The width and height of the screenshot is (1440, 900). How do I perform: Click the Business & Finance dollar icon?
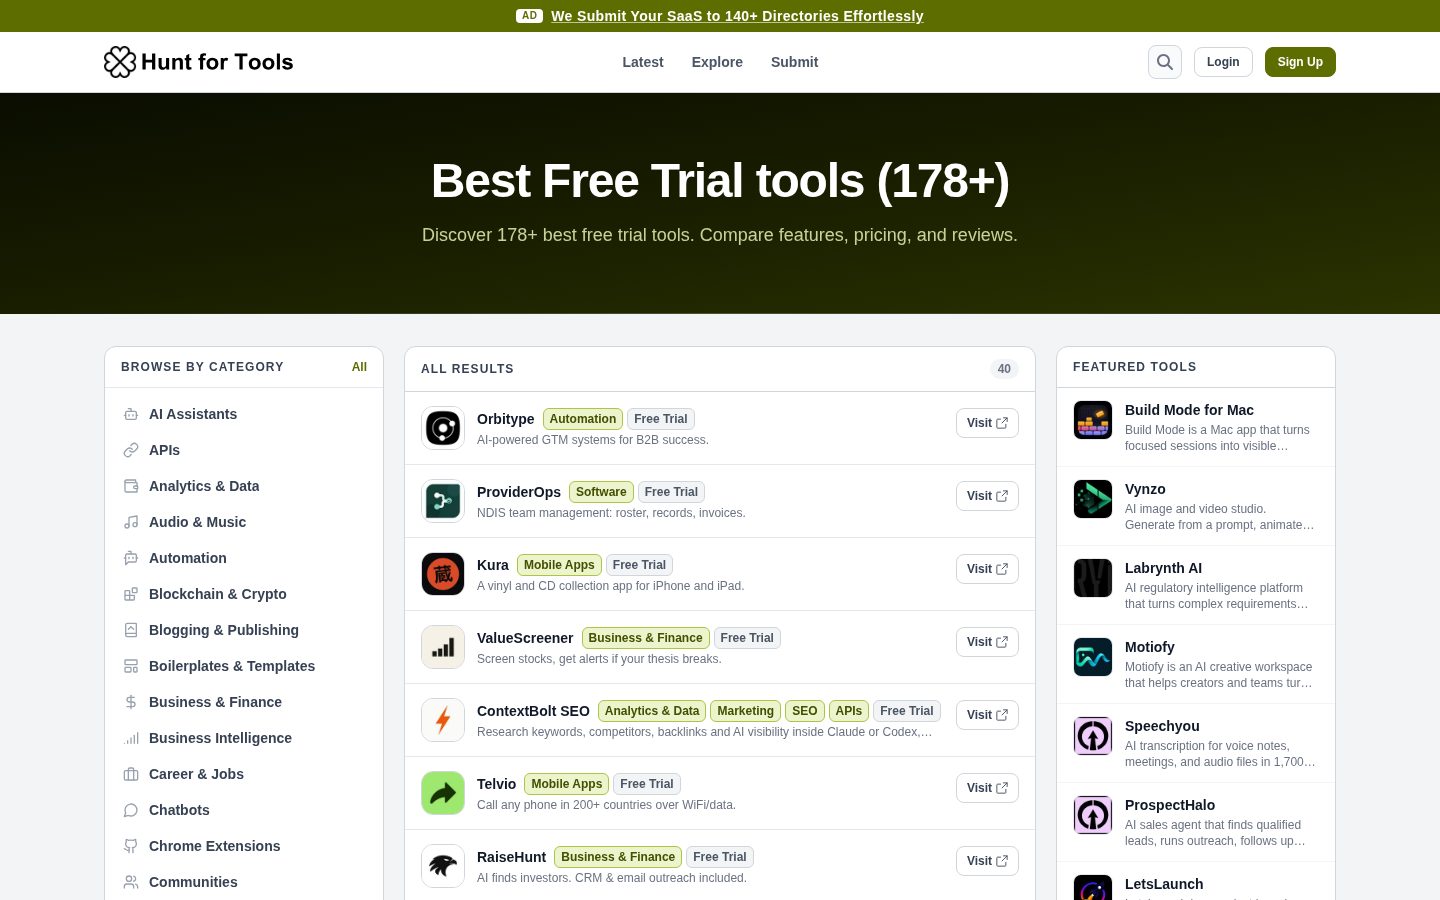coord(131,702)
